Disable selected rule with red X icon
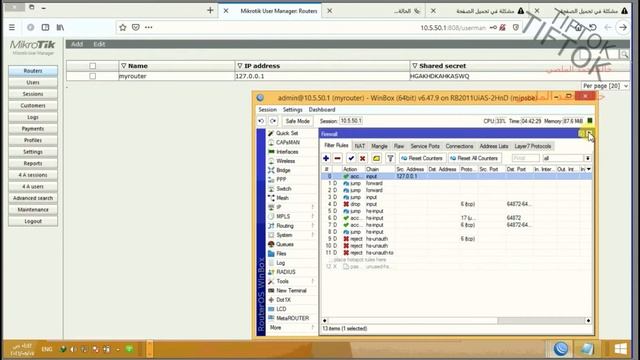The image size is (640, 360). [362, 158]
